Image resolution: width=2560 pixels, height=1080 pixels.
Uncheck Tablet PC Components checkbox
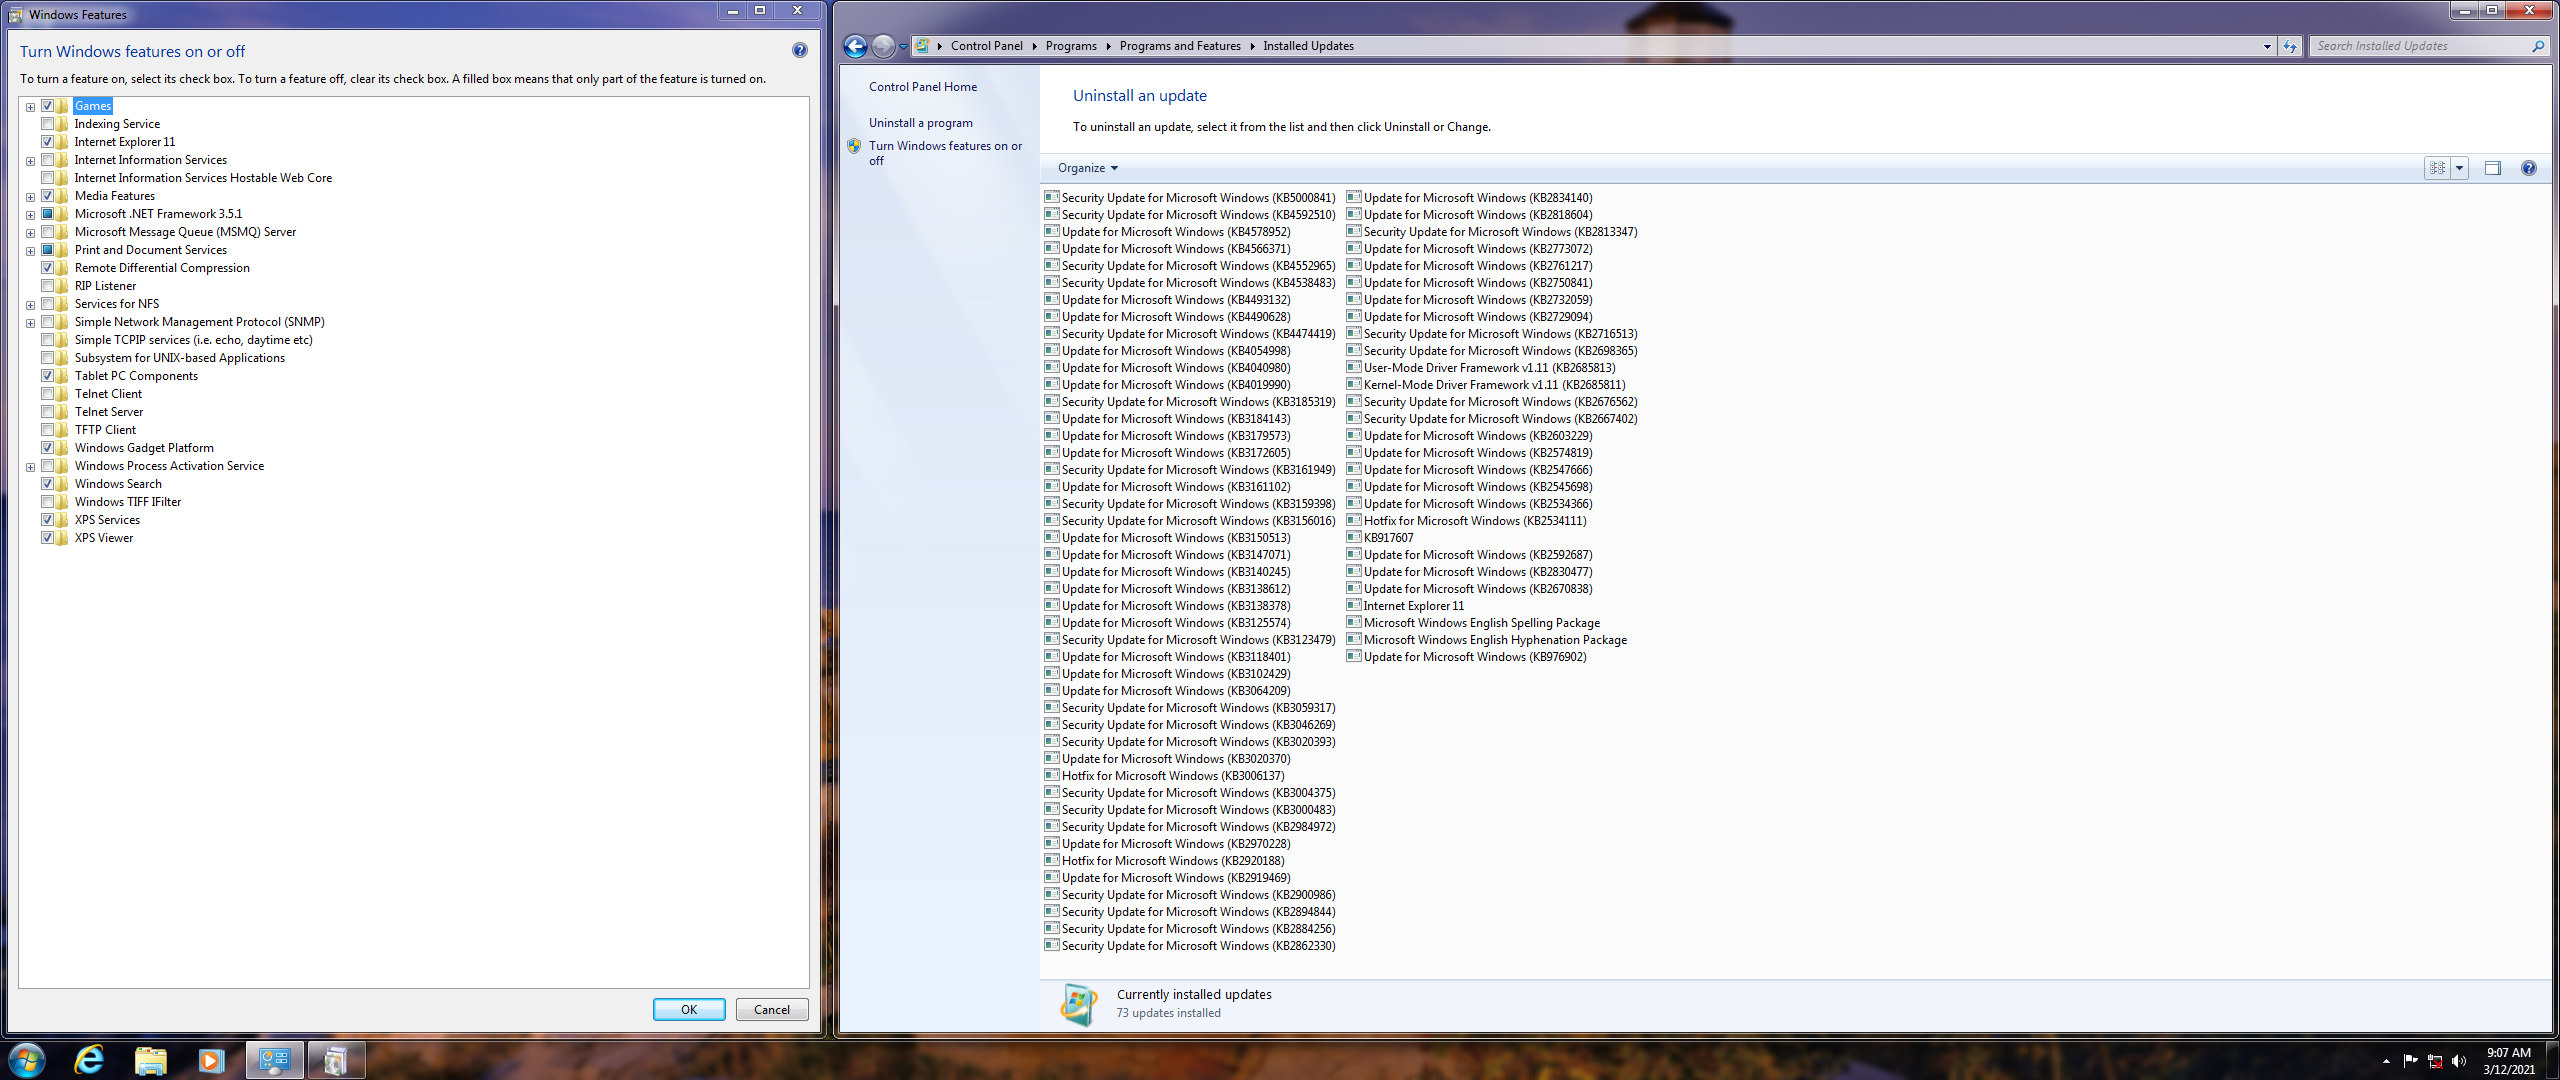pyautogui.click(x=47, y=376)
